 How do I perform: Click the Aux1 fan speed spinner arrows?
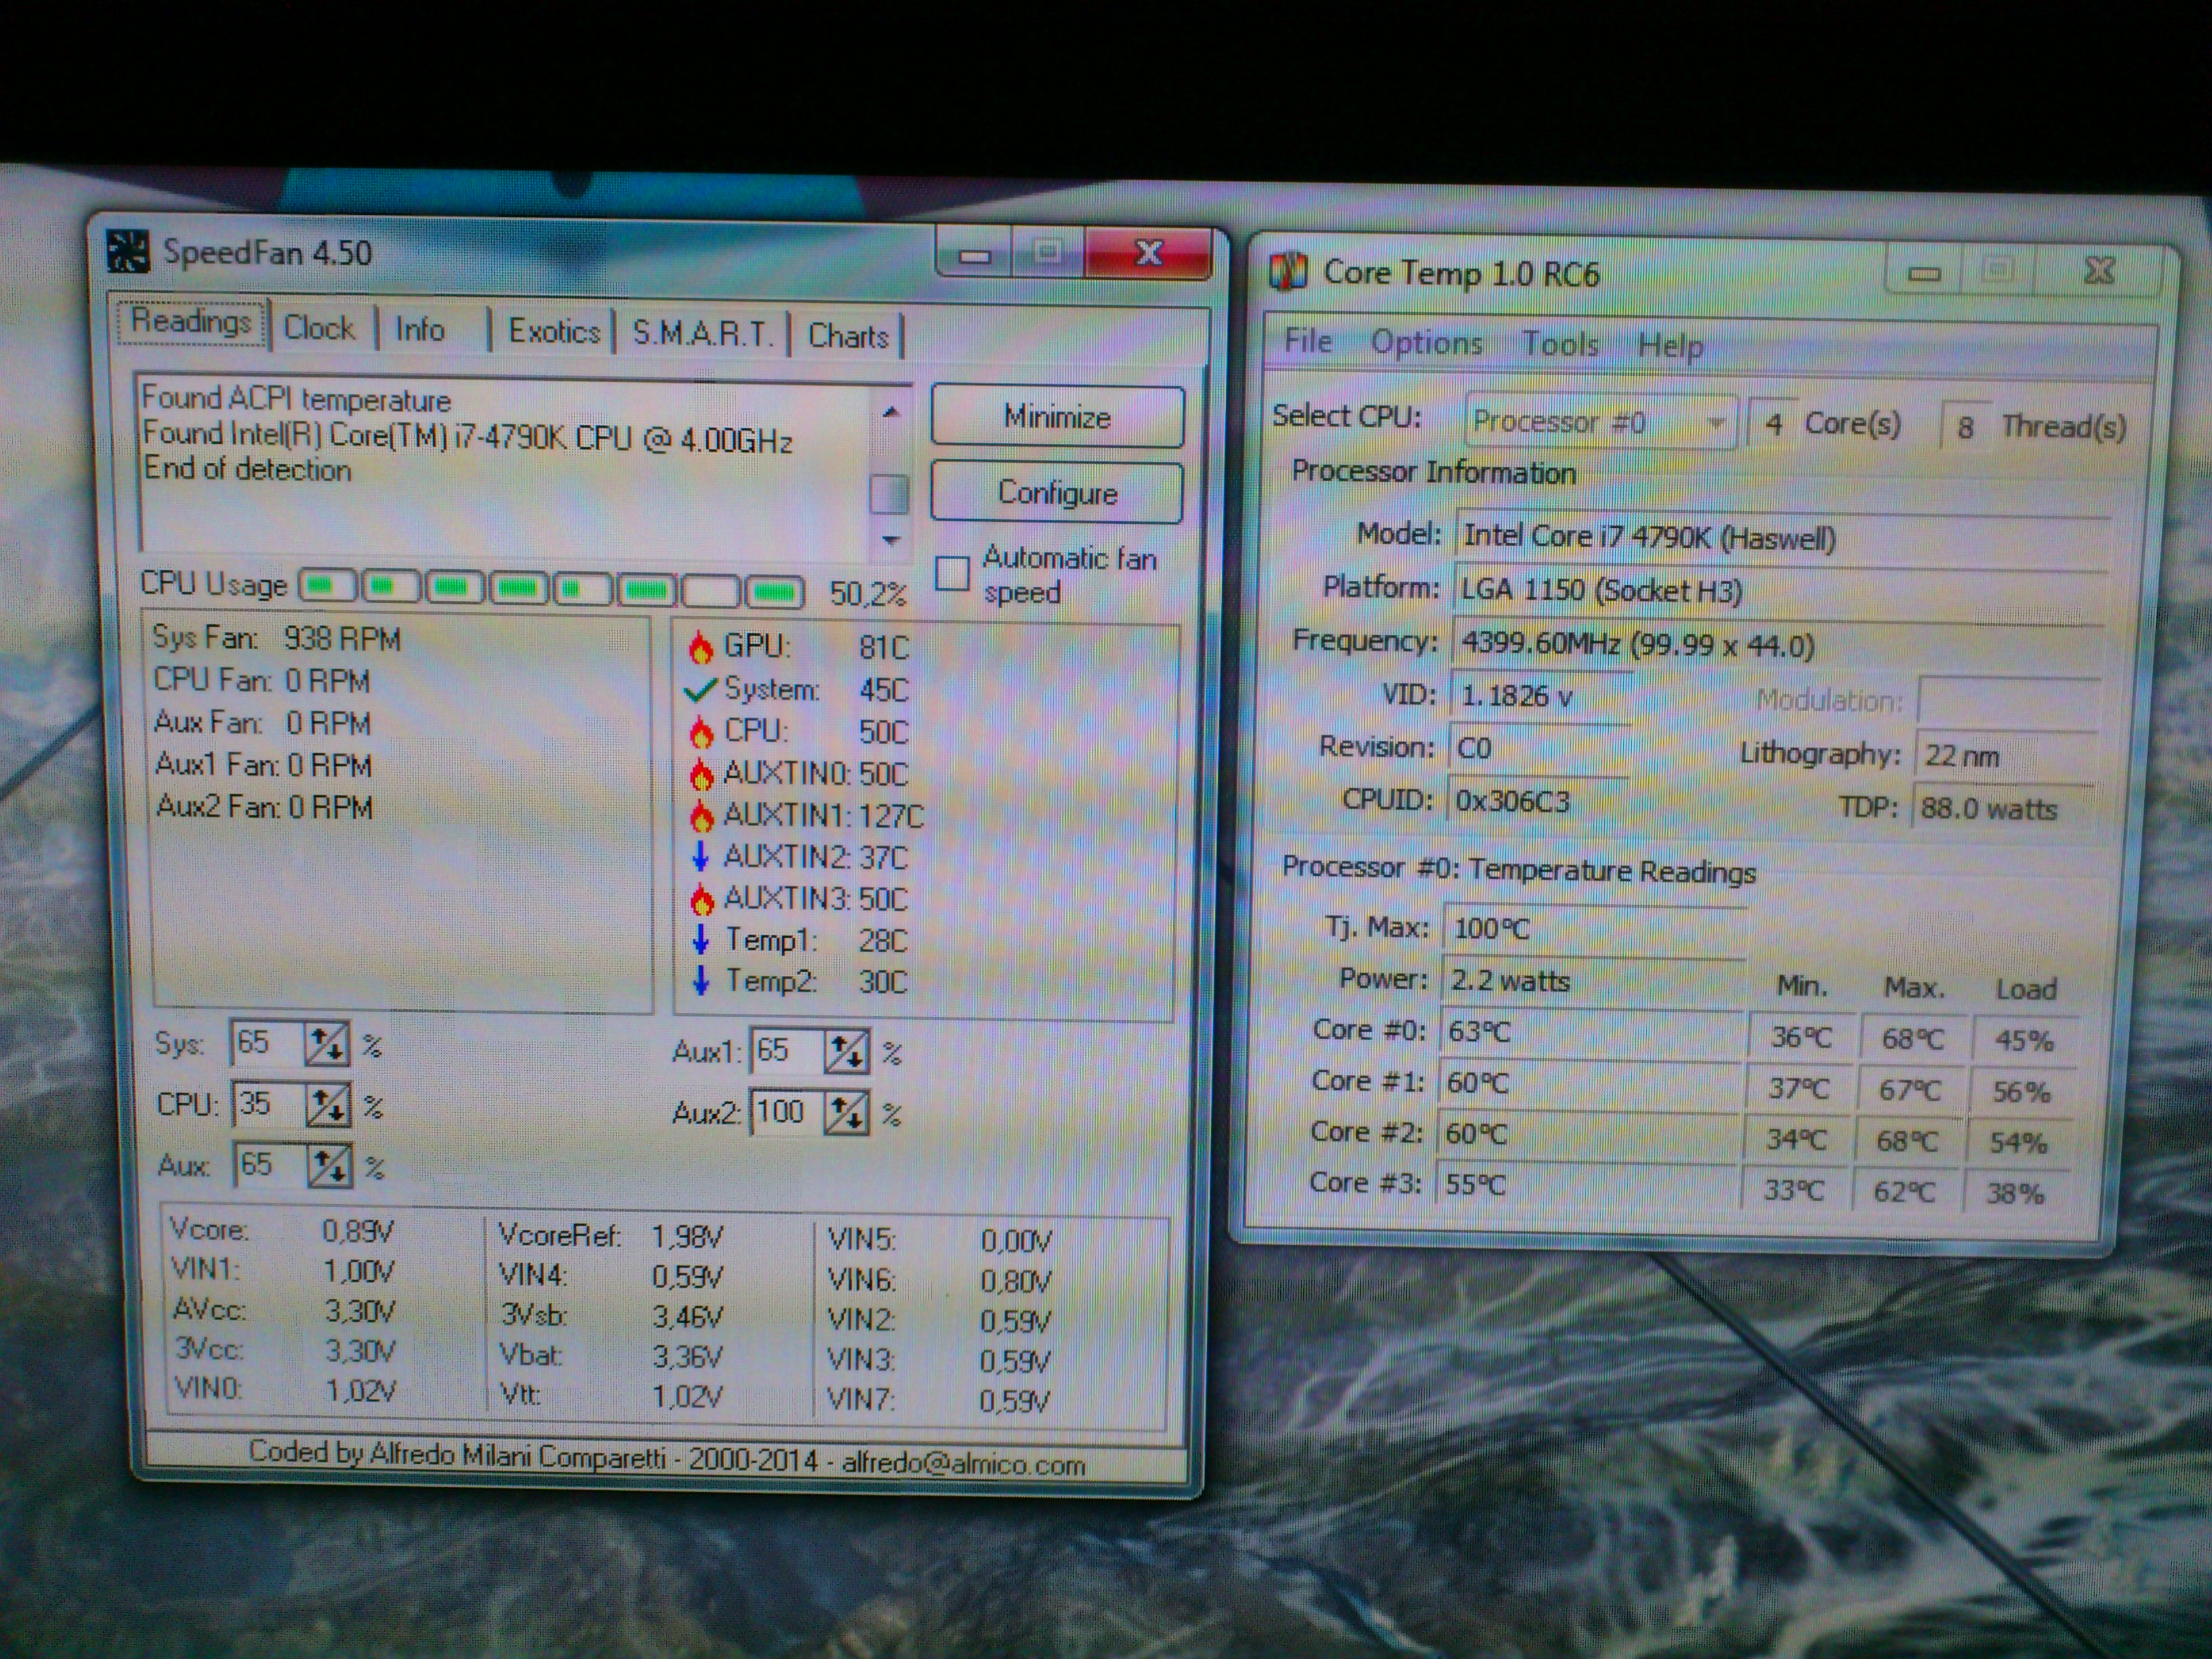(x=846, y=1052)
